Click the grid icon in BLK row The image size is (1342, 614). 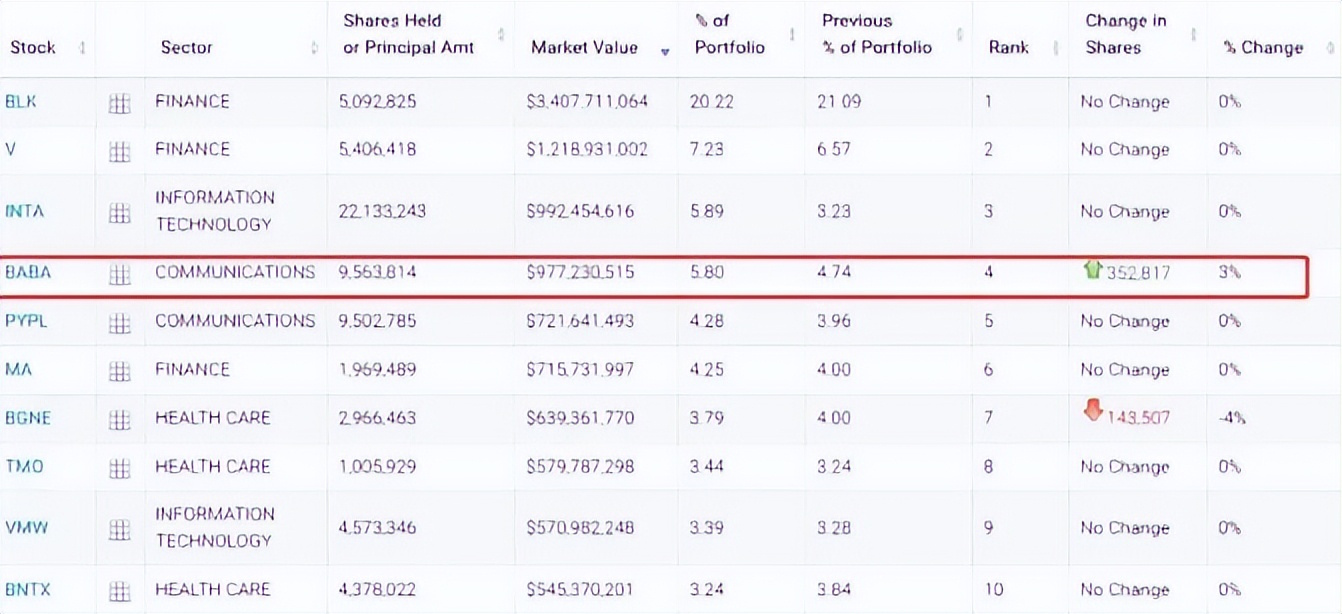pos(120,102)
